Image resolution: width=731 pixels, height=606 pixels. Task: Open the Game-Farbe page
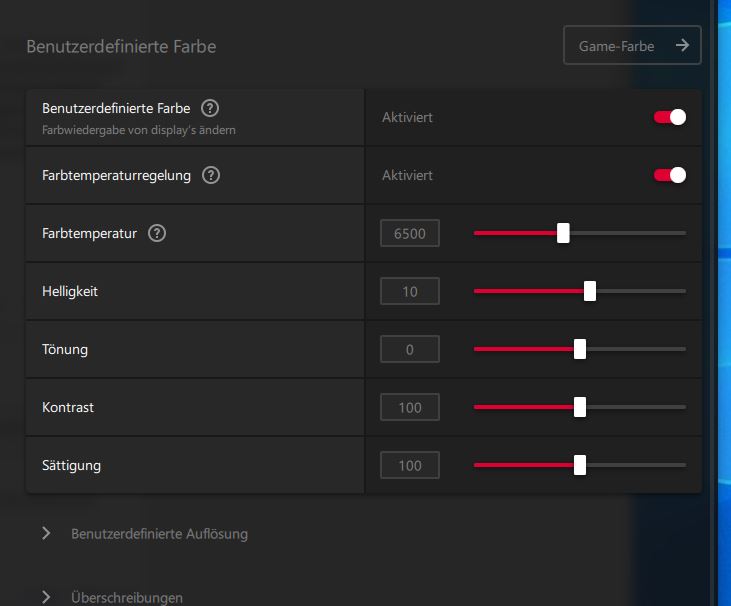(x=632, y=45)
